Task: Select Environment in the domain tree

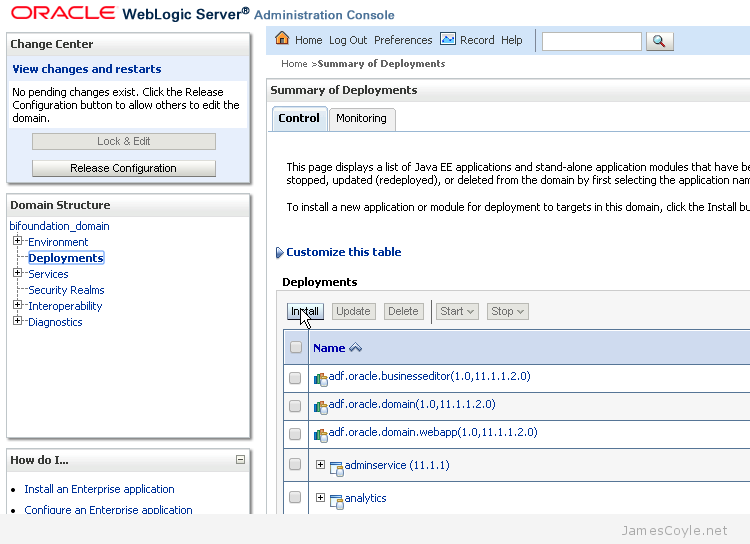Action: [x=58, y=242]
